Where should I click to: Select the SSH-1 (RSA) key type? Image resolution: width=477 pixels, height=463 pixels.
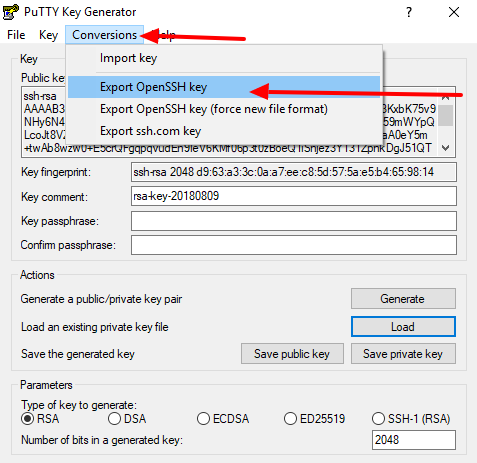pos(411,419)
